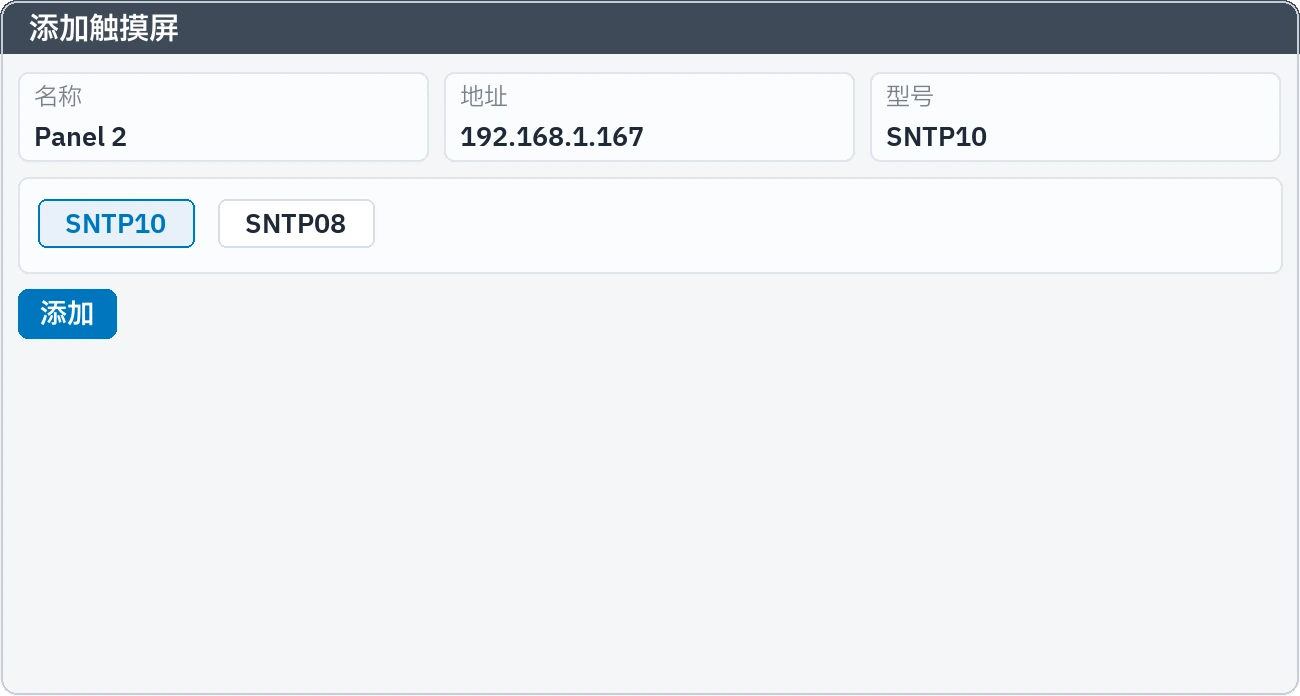Place cursor after Panel 2 text
Screen dimensions: 1300x696
pos(130,137)
